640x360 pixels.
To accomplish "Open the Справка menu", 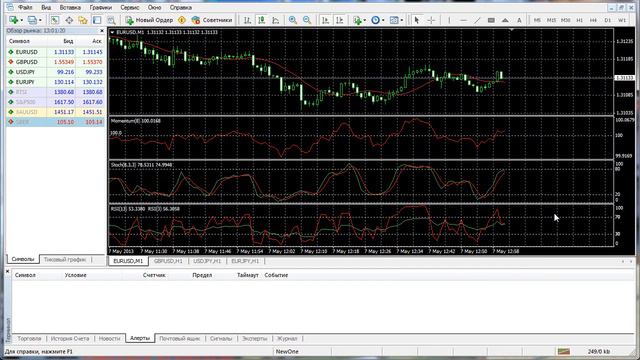I will point(181,7).
